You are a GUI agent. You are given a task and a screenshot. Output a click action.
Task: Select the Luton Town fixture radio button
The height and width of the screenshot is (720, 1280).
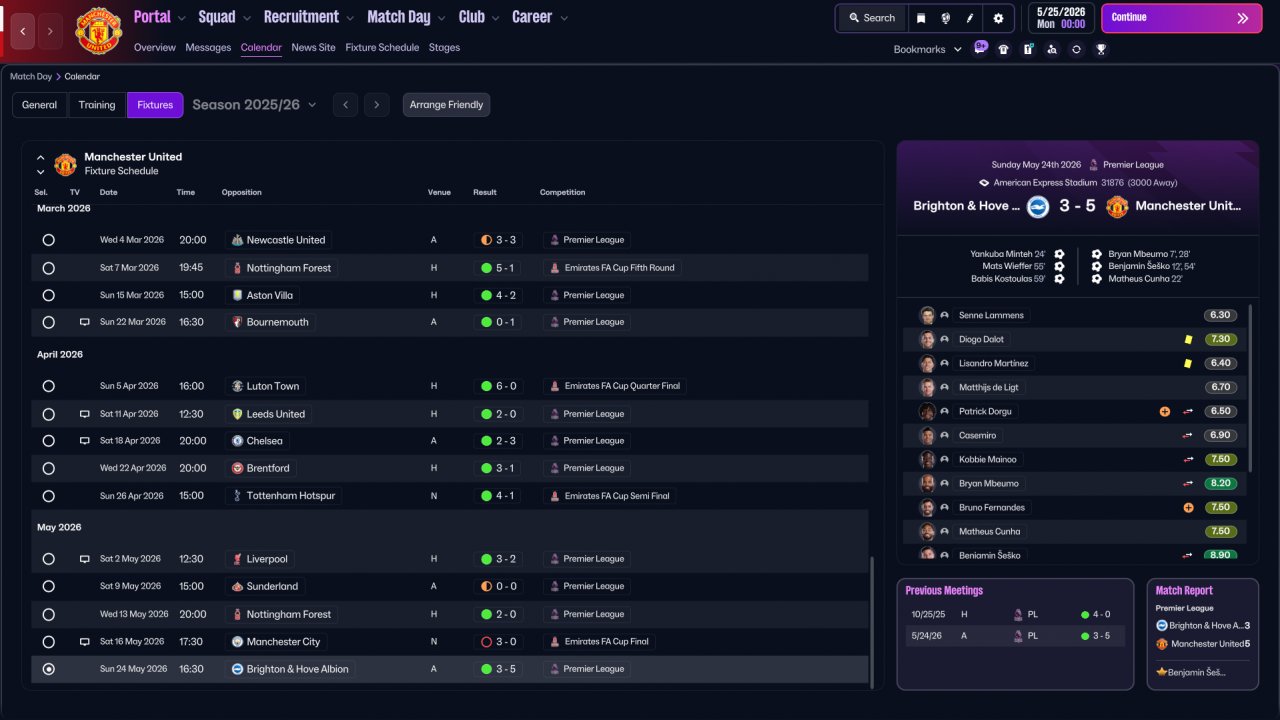pyautogui.click(x=48, y=386)
